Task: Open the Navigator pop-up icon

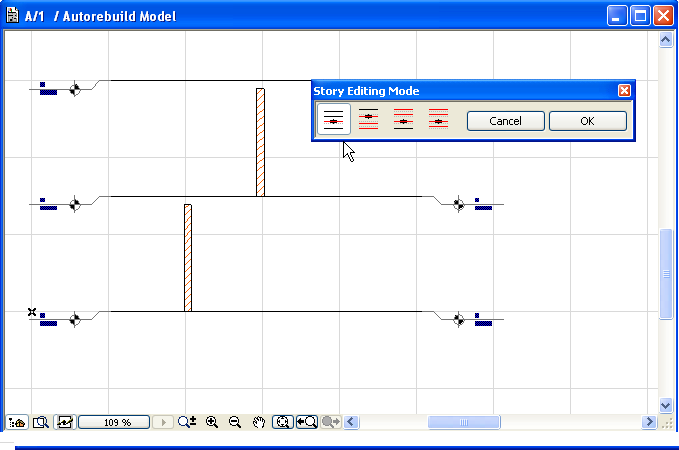Action: [17, 422]
